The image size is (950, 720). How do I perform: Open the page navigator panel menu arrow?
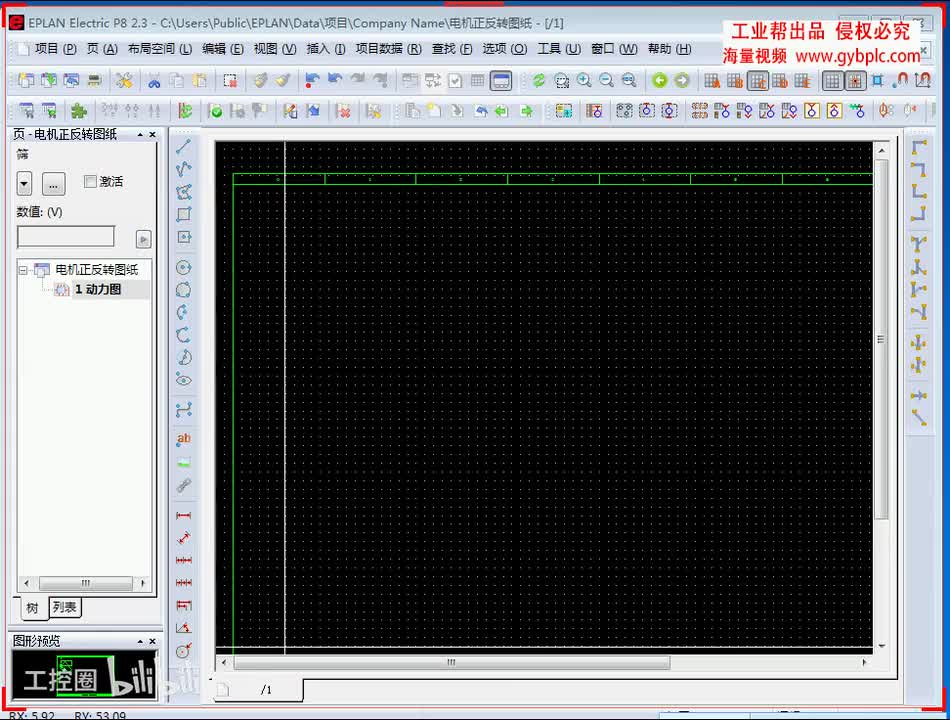coord(141,134)
